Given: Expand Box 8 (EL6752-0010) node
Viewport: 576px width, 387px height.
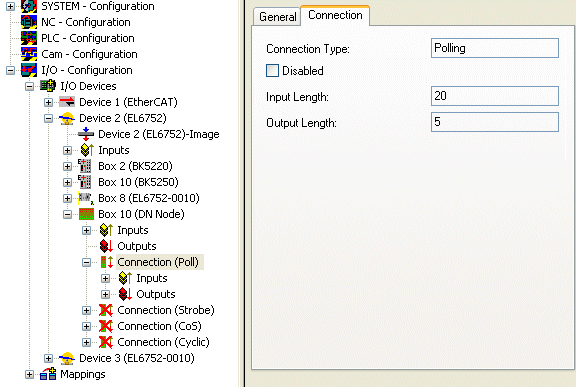Looking at the screenshot, I should (x=67, y=198).
